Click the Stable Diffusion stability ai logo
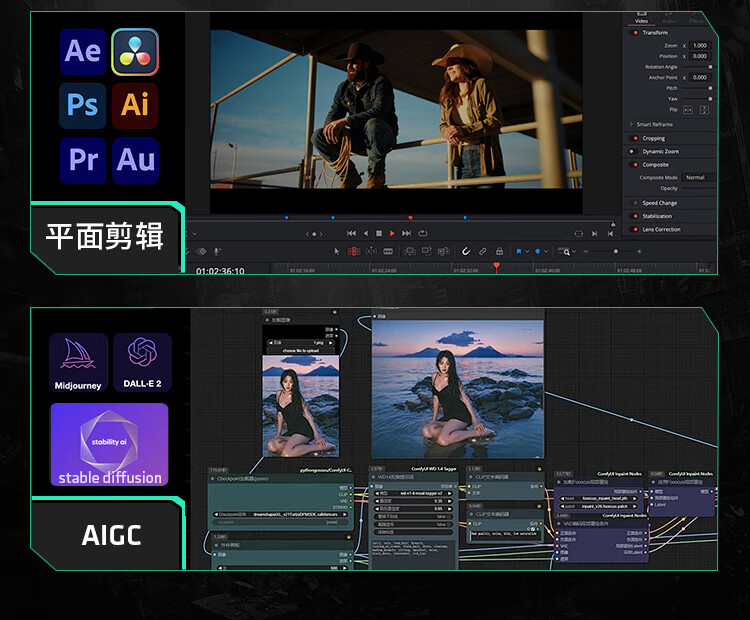The height and width of the screenshot is (620, 750). click(x=110, y=443)
